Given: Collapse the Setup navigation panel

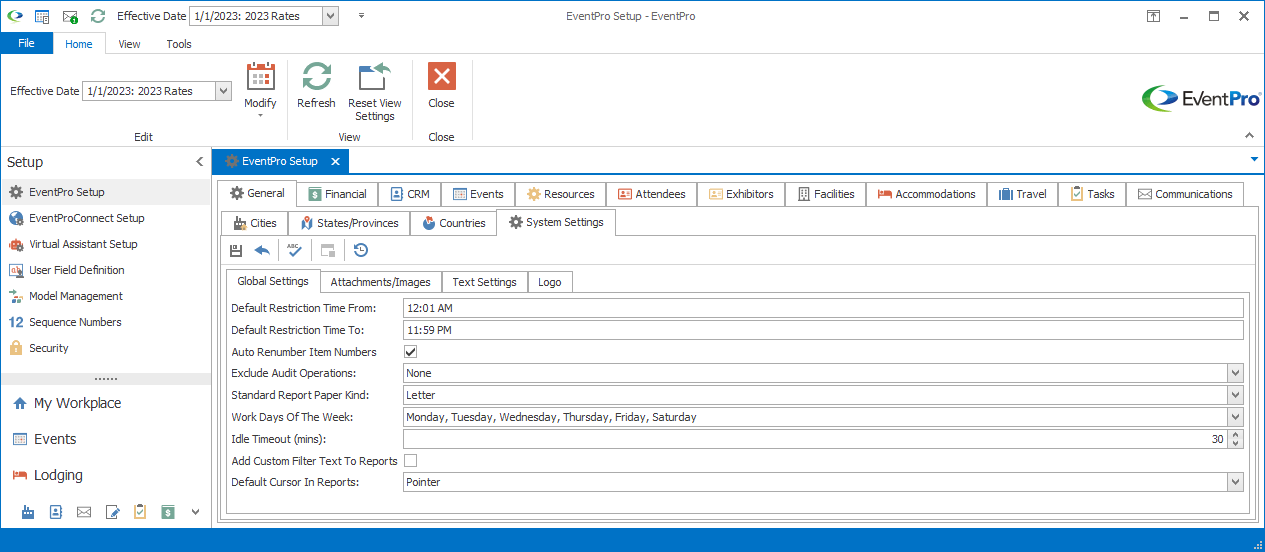Looking at the screenshot, I should point(199,162).
